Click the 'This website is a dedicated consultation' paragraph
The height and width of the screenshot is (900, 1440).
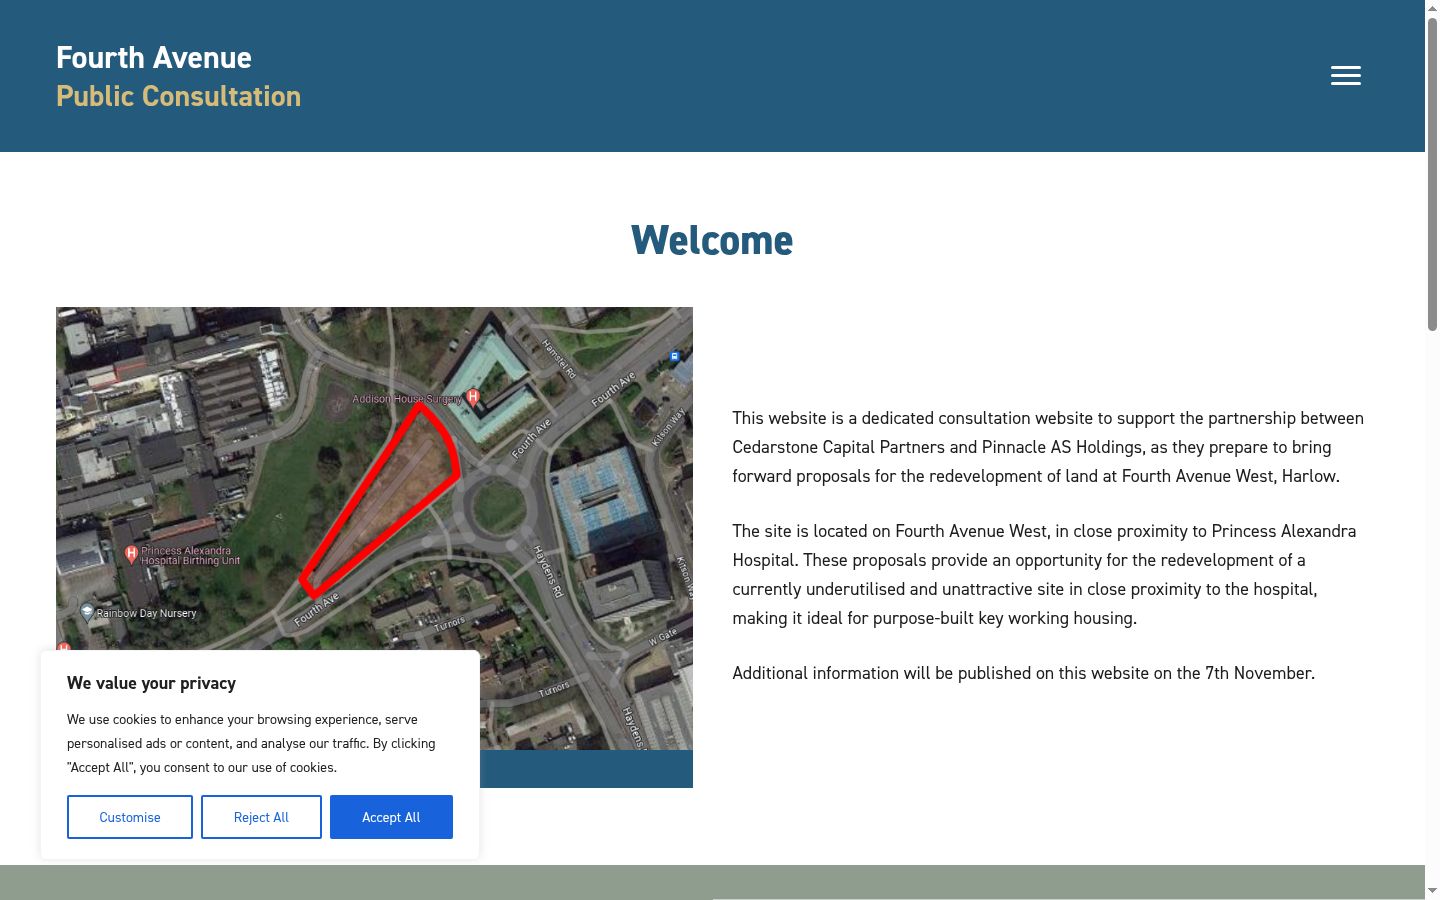tap(1048, 447)
